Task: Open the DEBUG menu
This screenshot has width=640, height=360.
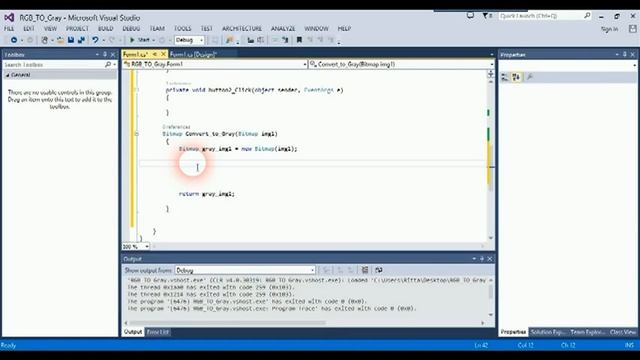Action: [x=131, y=29]
